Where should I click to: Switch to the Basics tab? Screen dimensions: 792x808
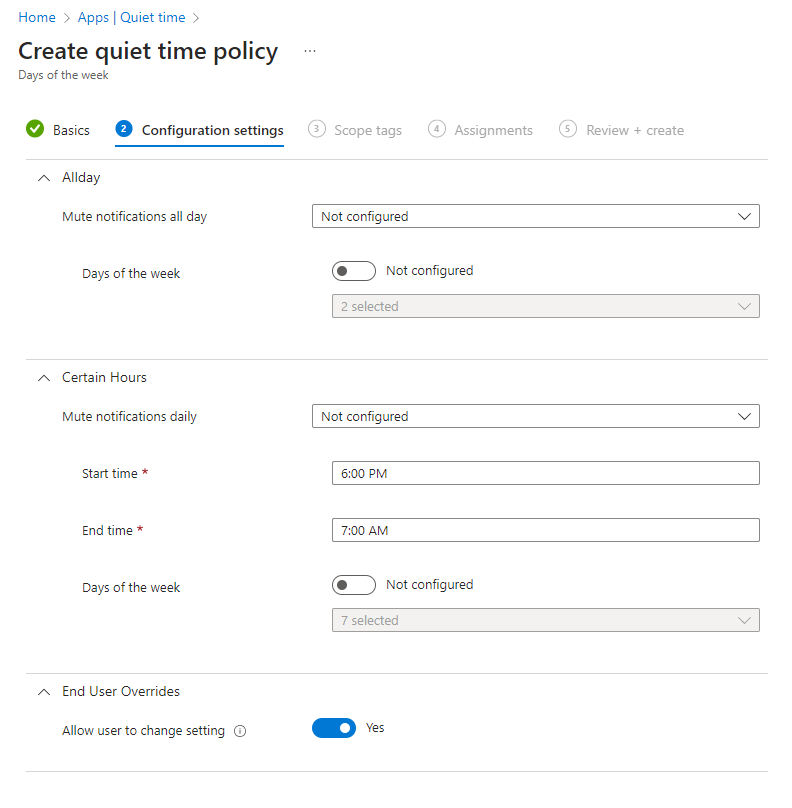pos(71,130)
